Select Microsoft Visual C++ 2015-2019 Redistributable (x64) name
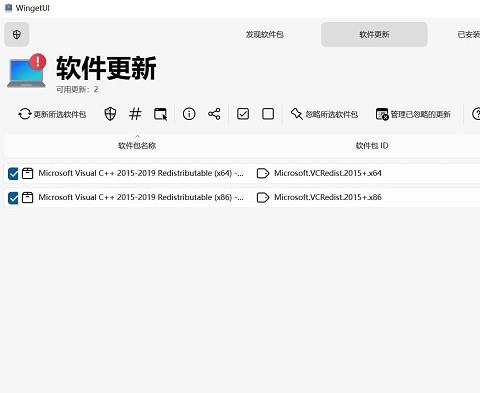Image resolution: width=480 pixels, height=393 pixels. [141, 173]
